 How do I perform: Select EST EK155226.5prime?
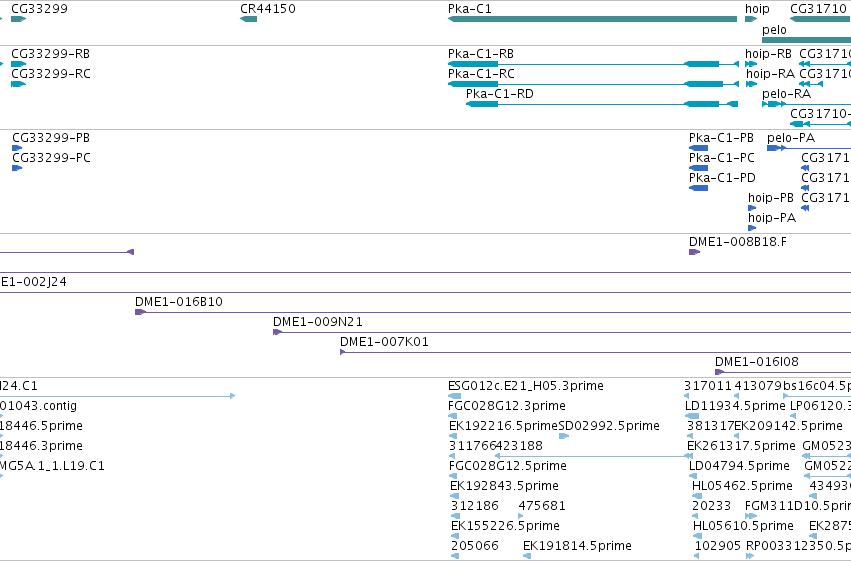coord(455,537)
